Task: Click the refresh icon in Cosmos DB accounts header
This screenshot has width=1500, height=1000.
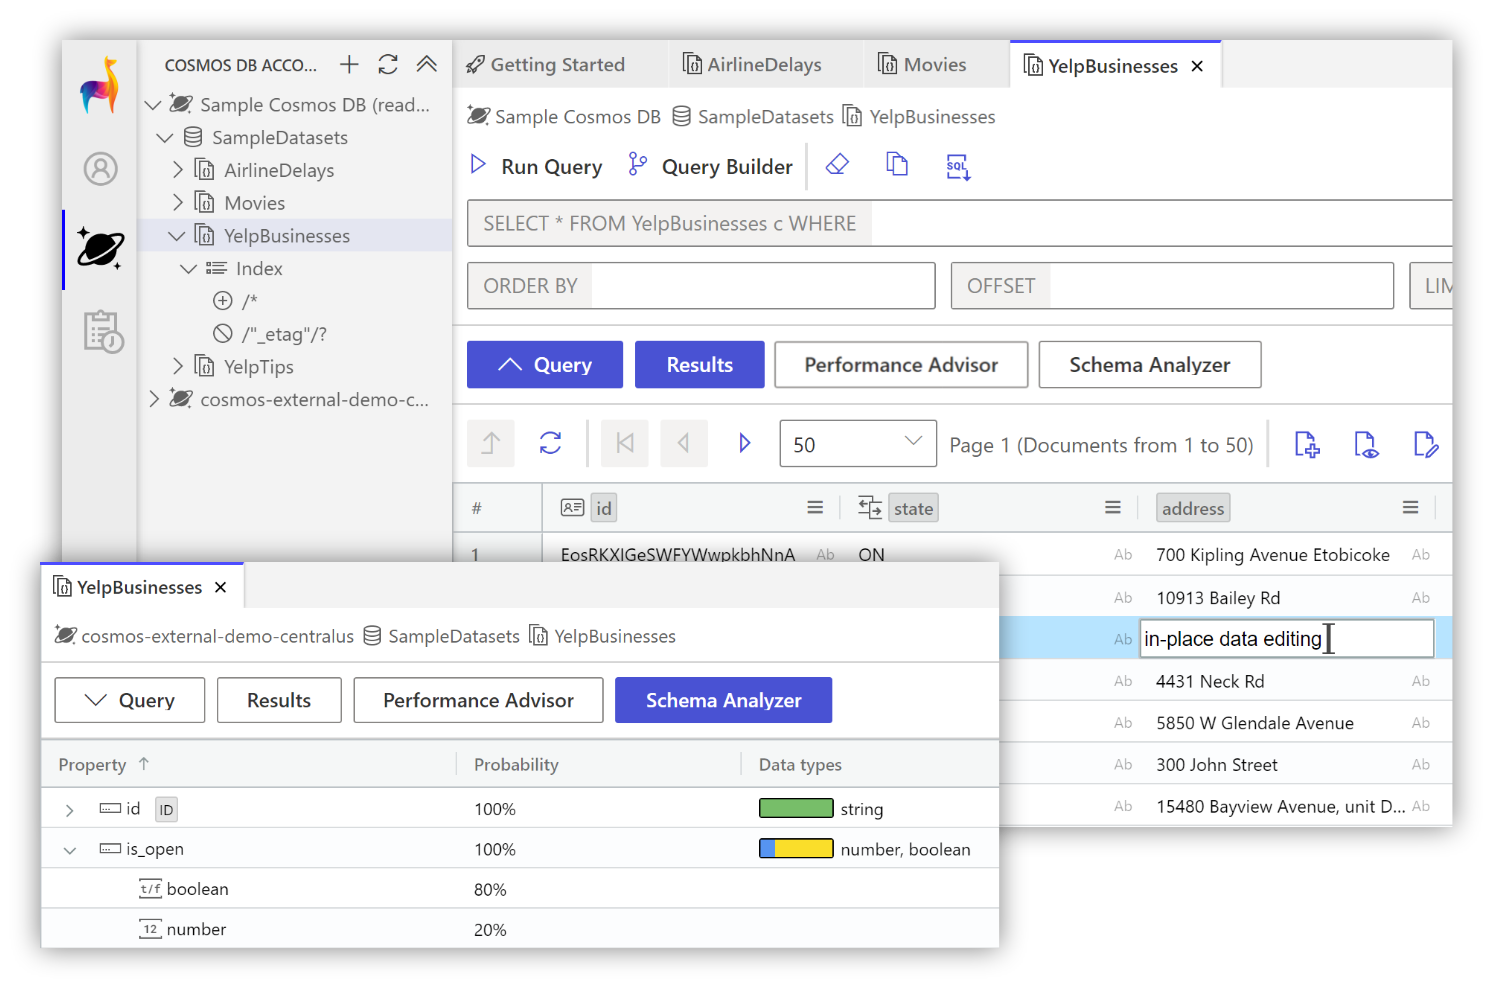Action: click(388, 65)
